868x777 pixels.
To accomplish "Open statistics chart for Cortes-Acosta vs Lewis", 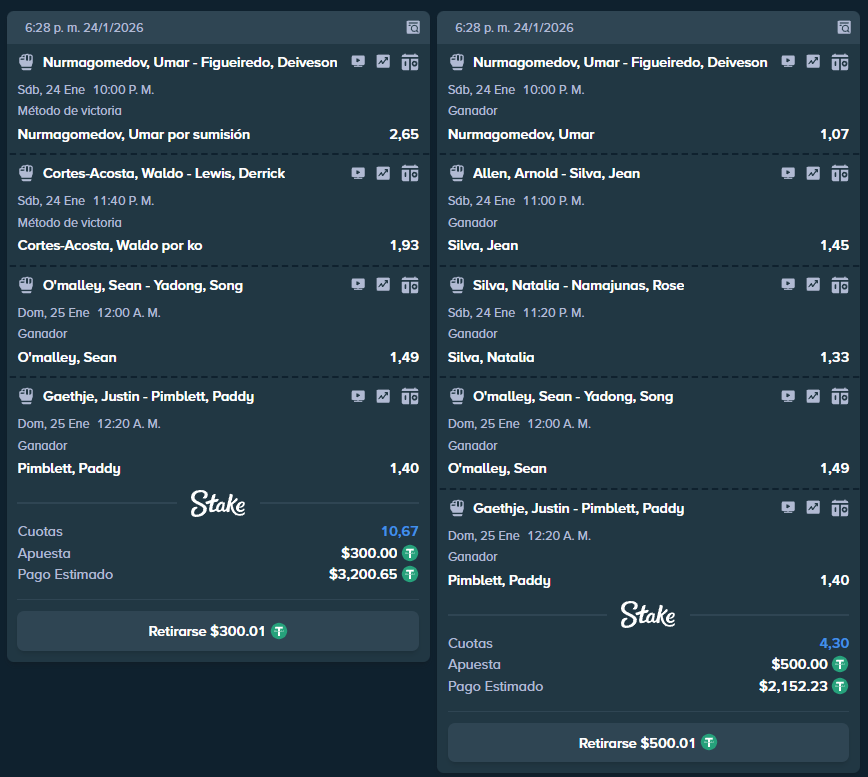I will pyautogui.click(x=383, y=173).
